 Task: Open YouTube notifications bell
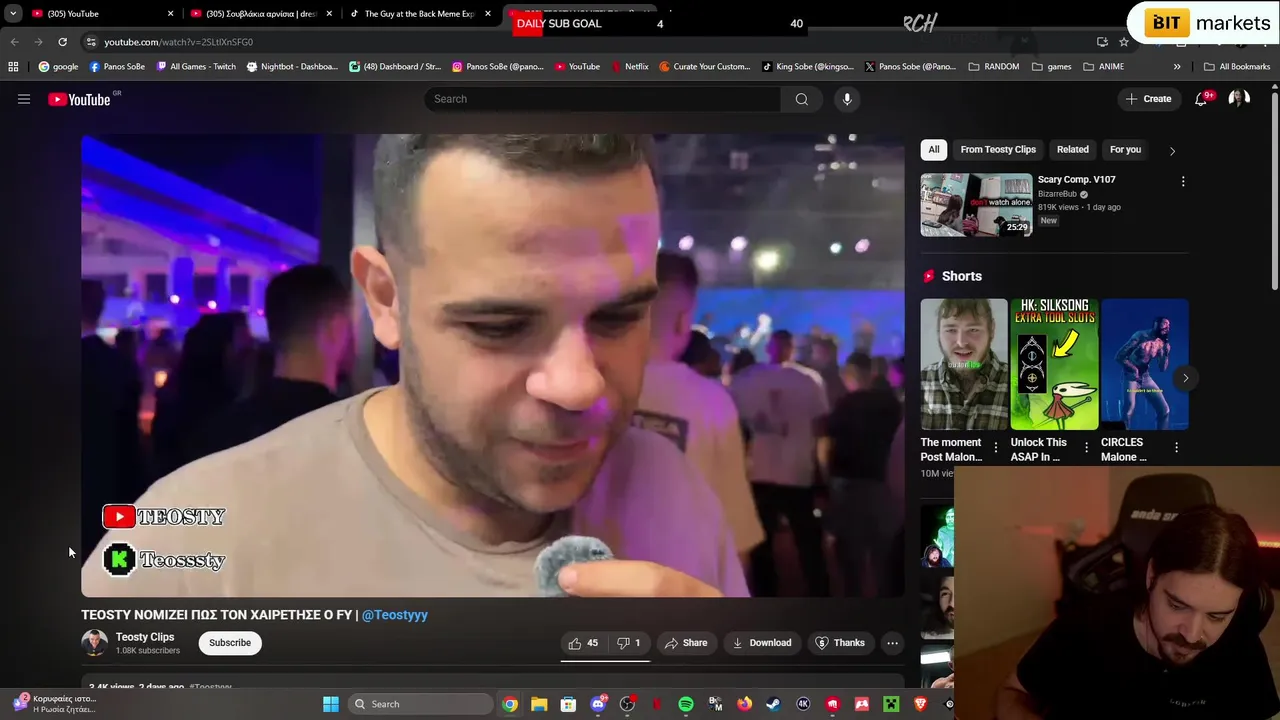click(x=1202, y=99)
